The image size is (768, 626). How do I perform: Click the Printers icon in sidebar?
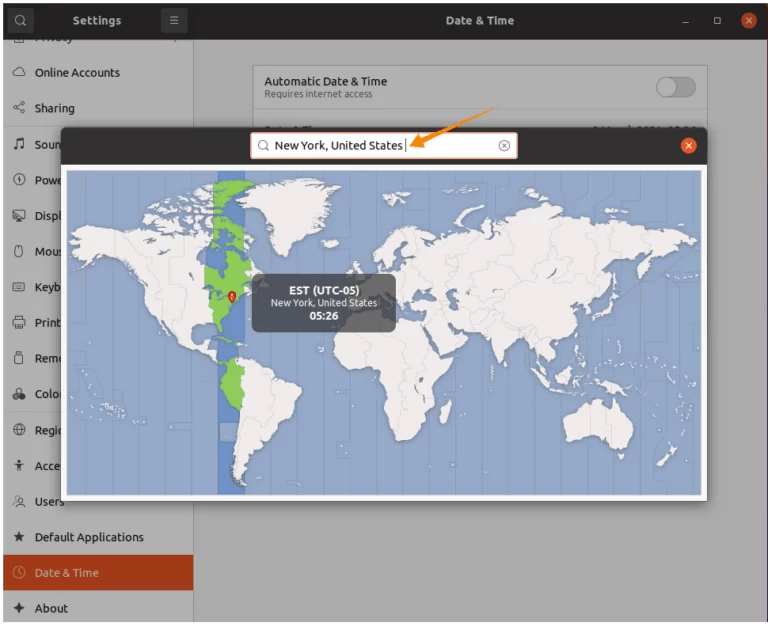click(19, 322)
